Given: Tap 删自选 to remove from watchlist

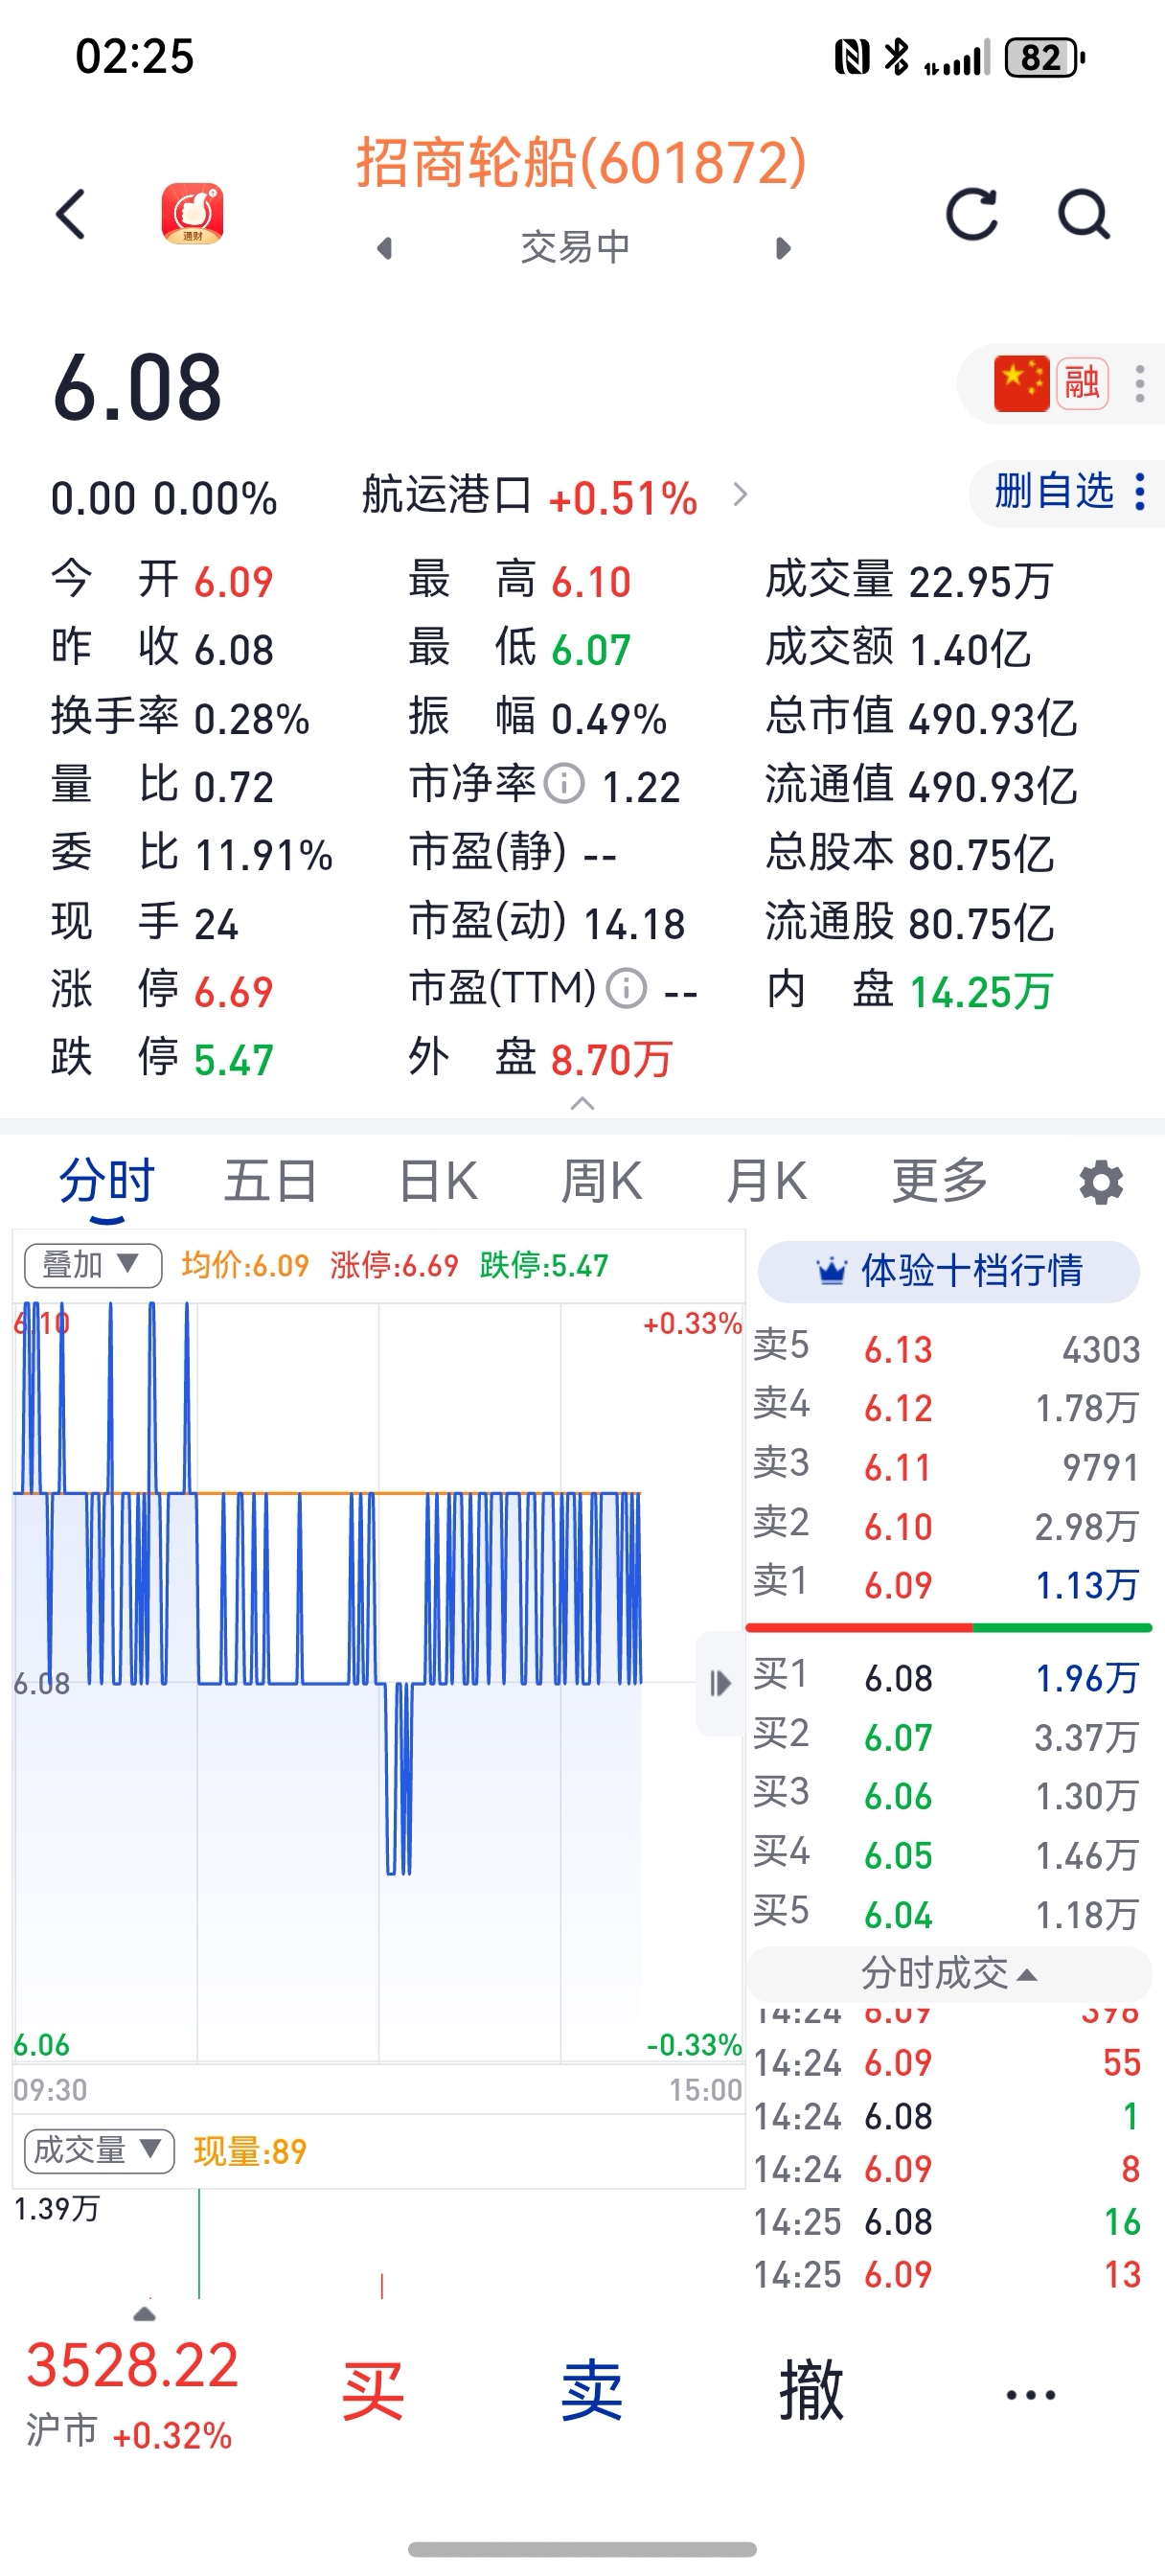Looking at the screenshot, I should coord(1054,492).
